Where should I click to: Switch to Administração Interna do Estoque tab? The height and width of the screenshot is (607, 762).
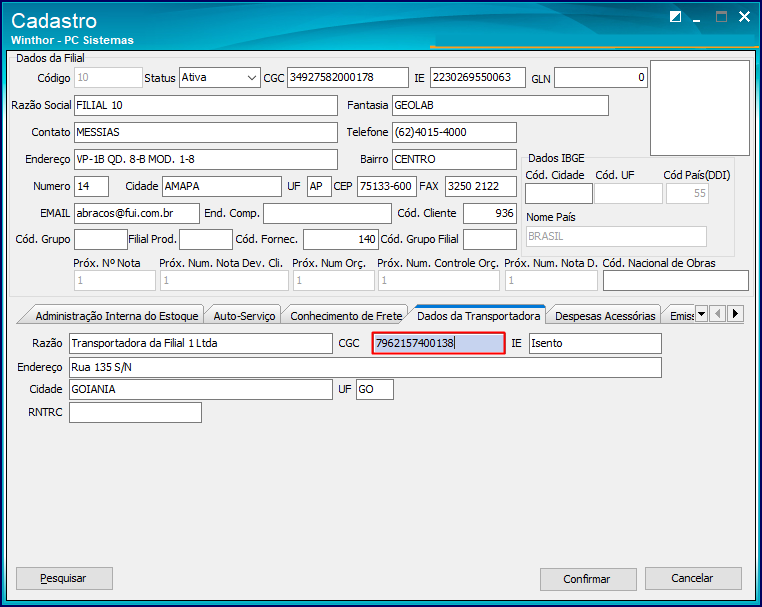click(117, 316)
